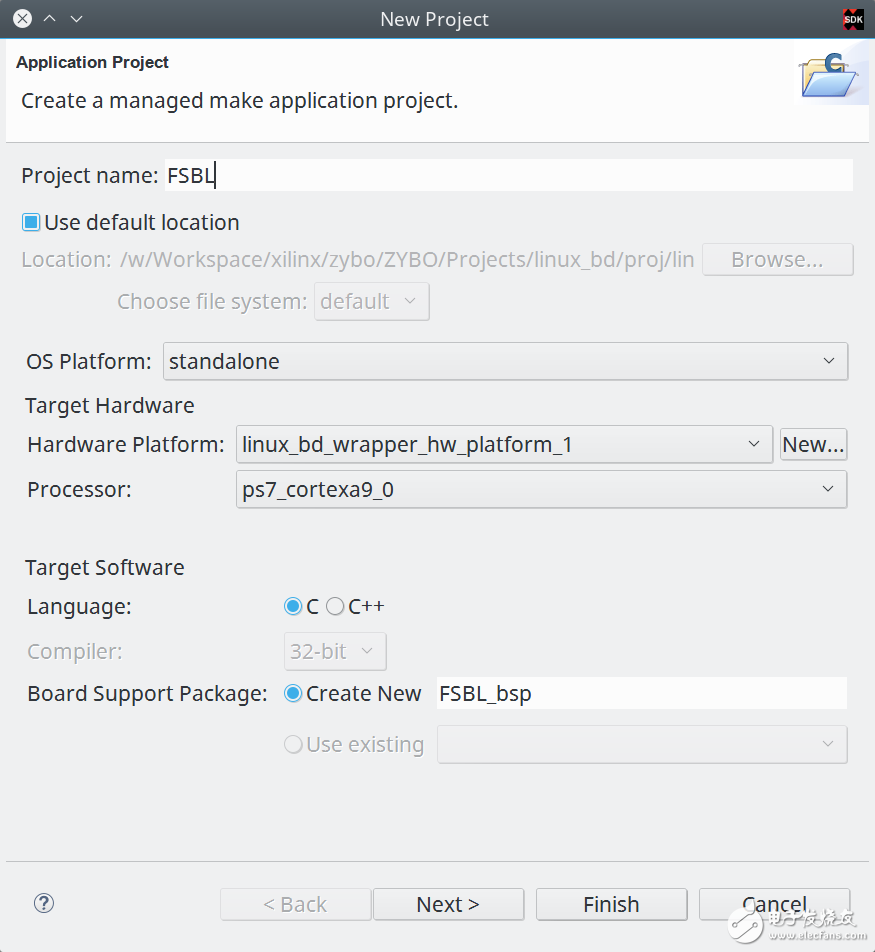
Task: Expand the Hardware Platform dropdown
Action: (505, 444)
